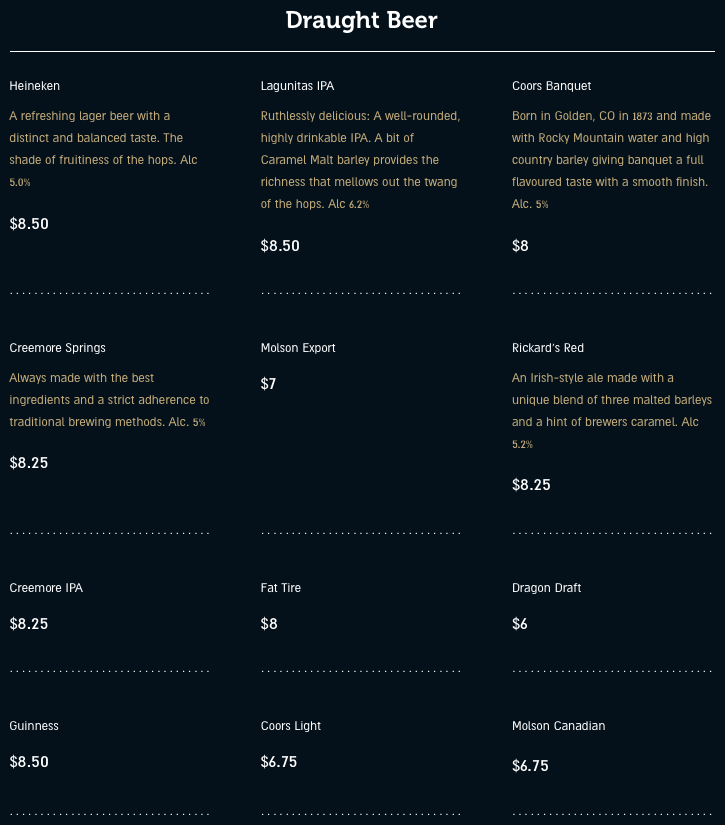The image size is (725, 825).
Task: Choose the Guinness beer name
Action: [34, 726]
